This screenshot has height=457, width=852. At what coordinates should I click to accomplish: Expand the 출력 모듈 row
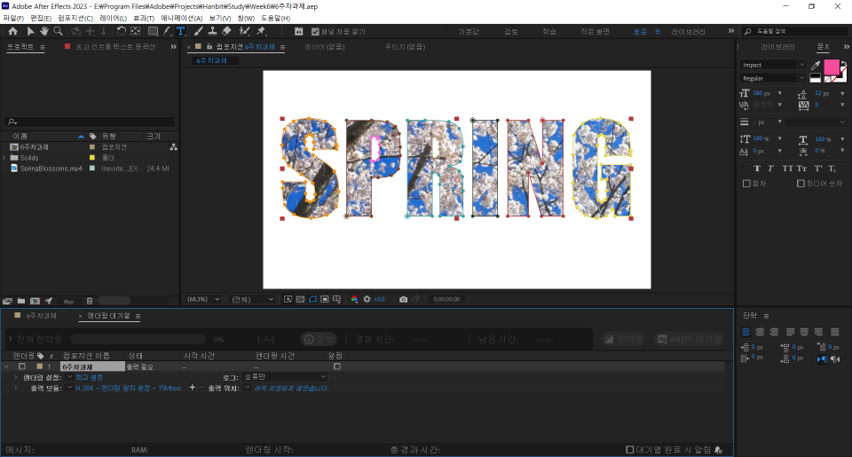coord(16,388)
